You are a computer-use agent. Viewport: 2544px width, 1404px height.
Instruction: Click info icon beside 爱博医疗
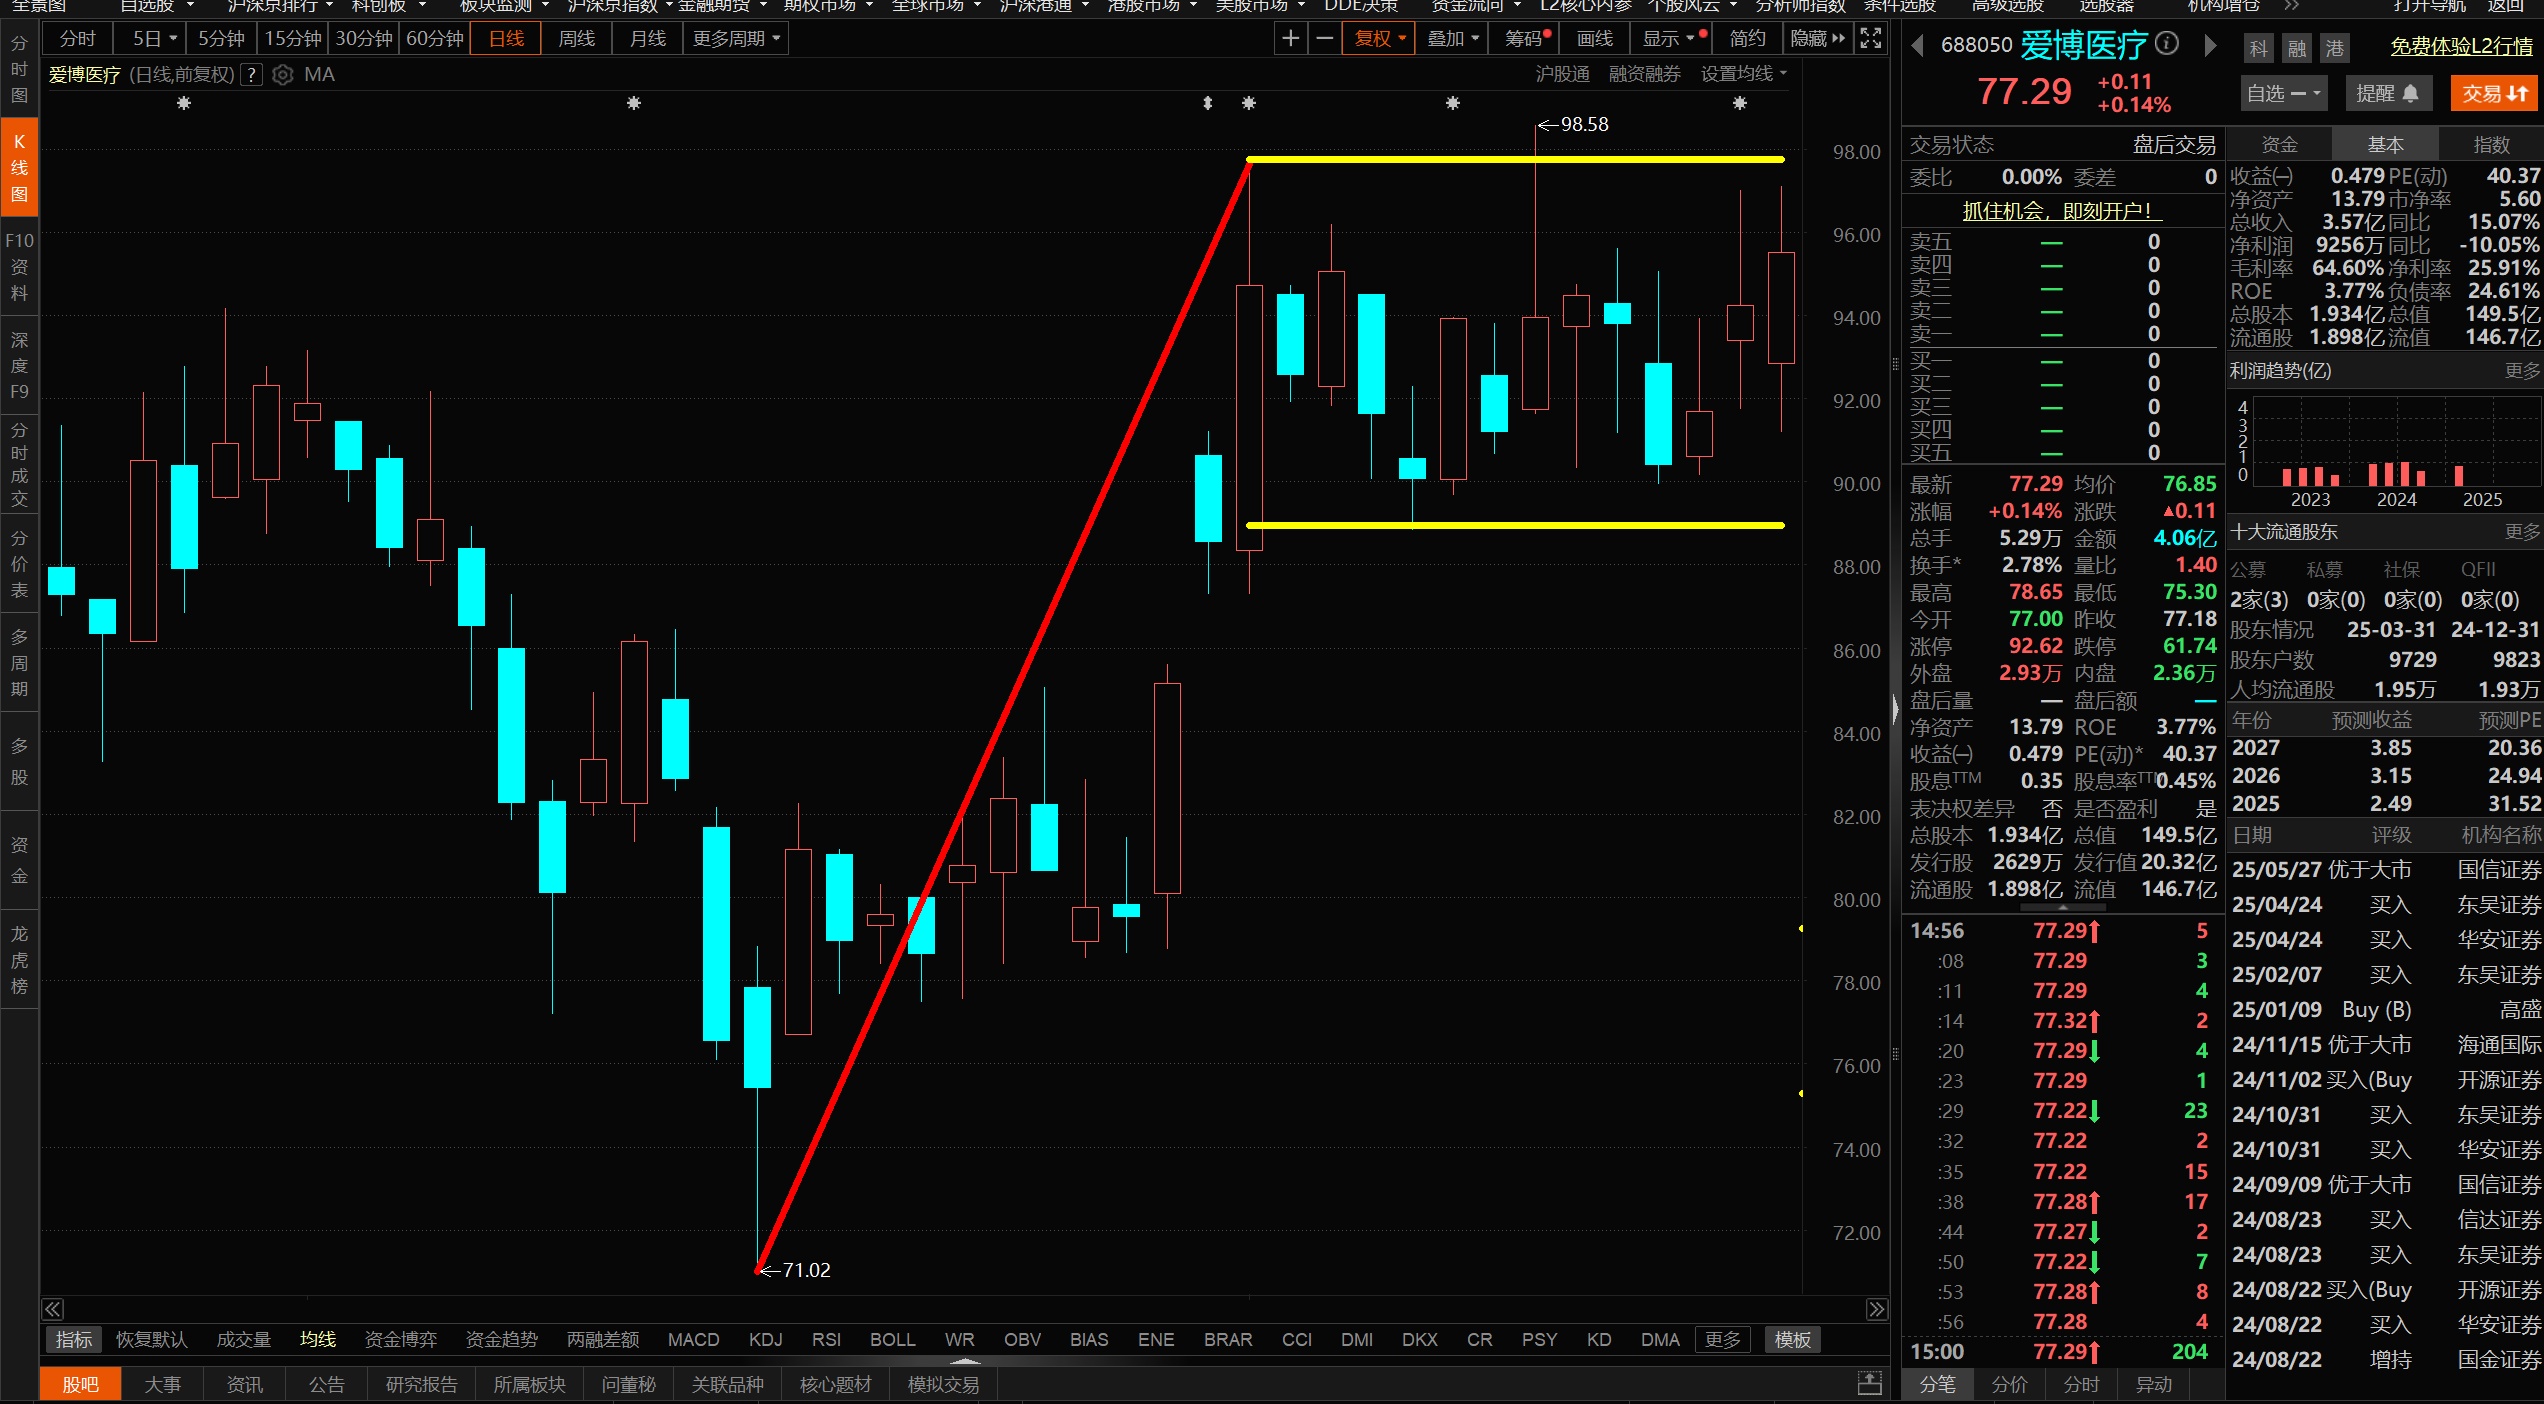2166,43
